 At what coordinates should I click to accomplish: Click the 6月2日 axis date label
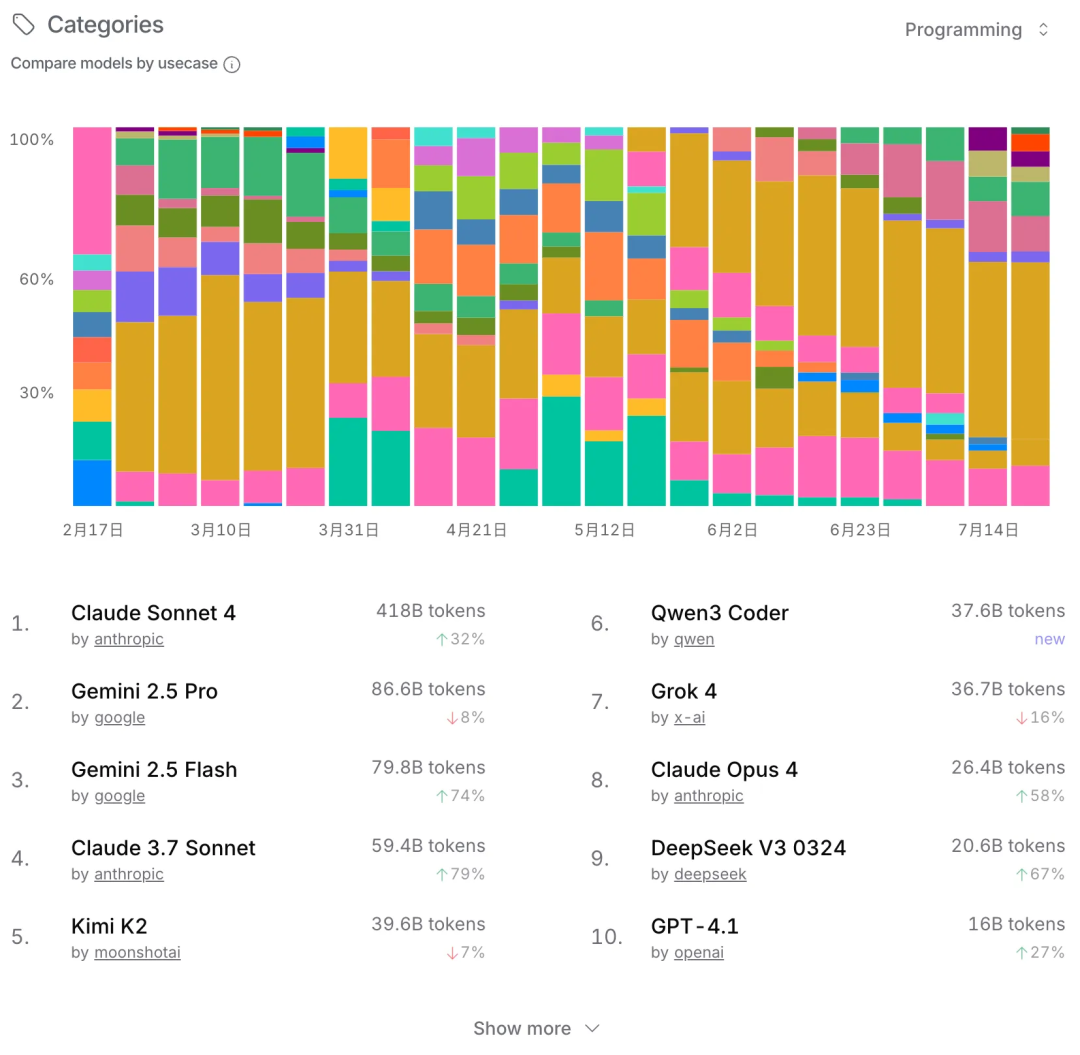(732, 530)
